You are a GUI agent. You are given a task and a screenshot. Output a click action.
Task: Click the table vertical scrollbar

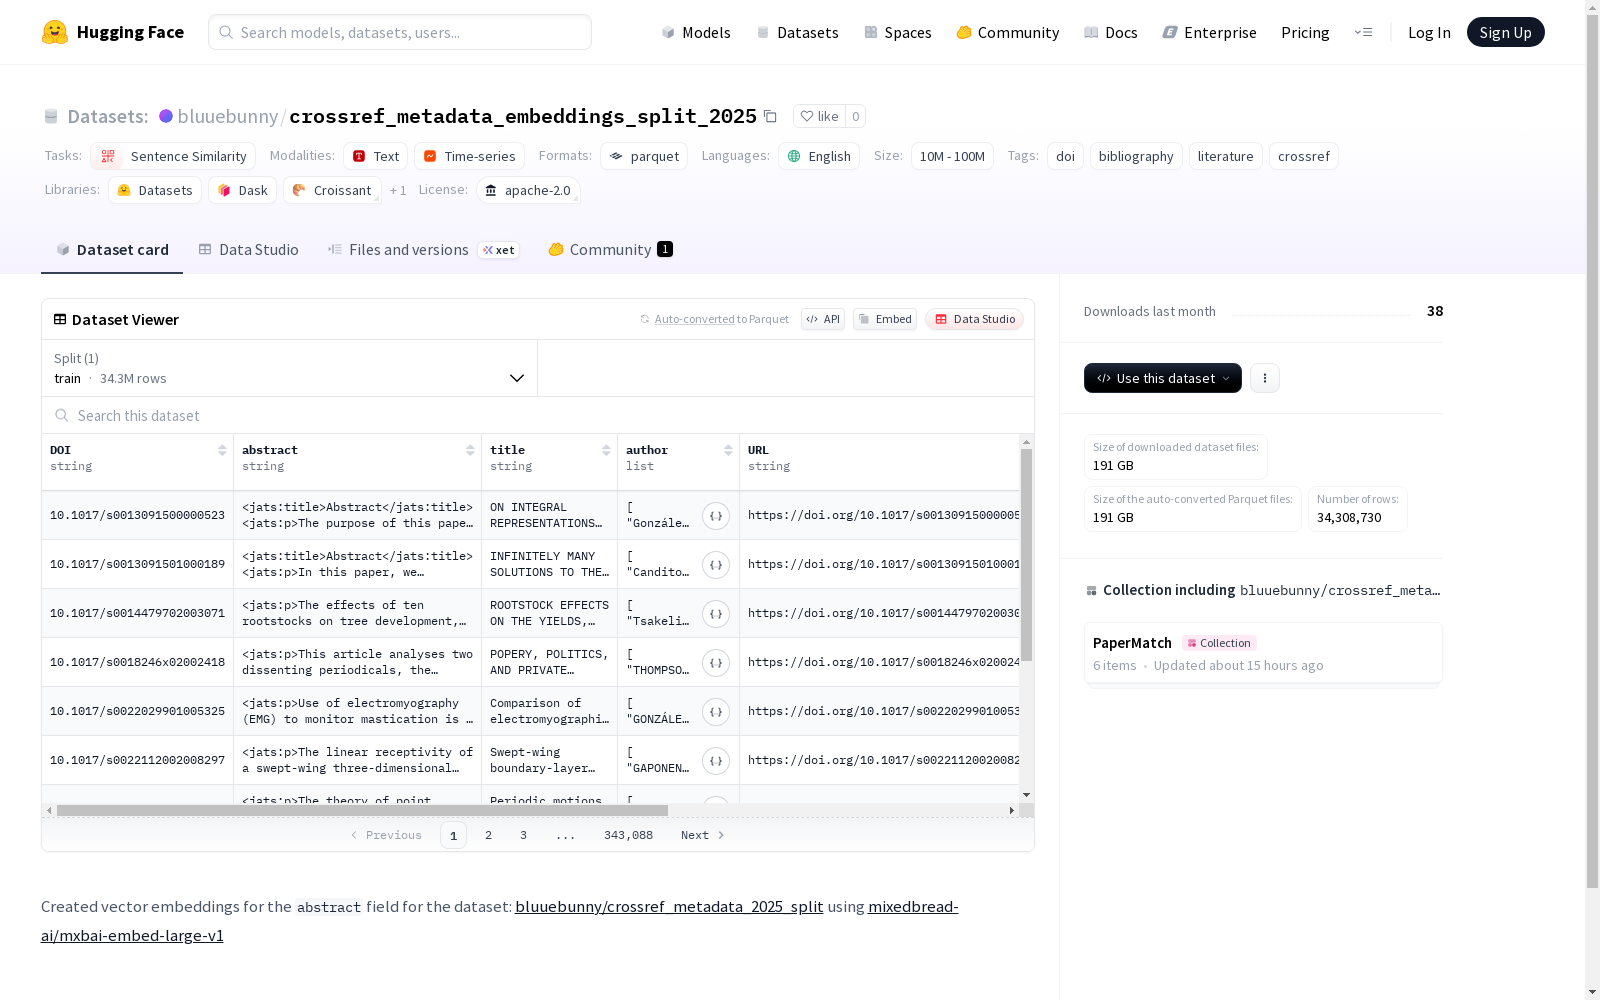(1026, 555)
